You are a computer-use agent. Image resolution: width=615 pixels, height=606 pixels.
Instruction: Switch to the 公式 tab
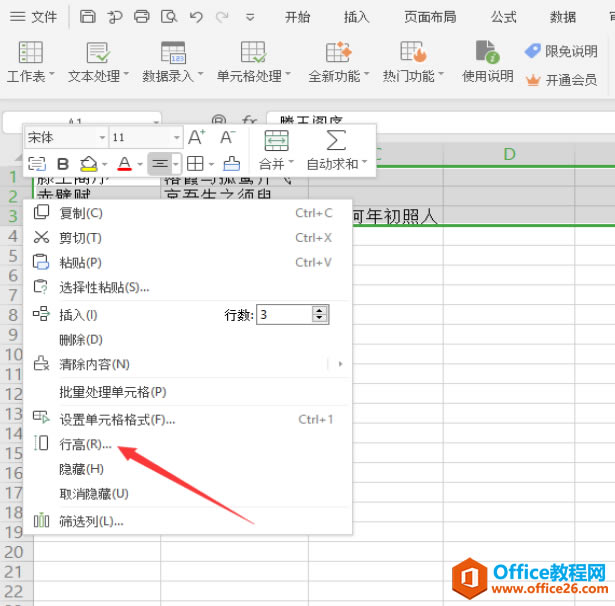point(504,17)
